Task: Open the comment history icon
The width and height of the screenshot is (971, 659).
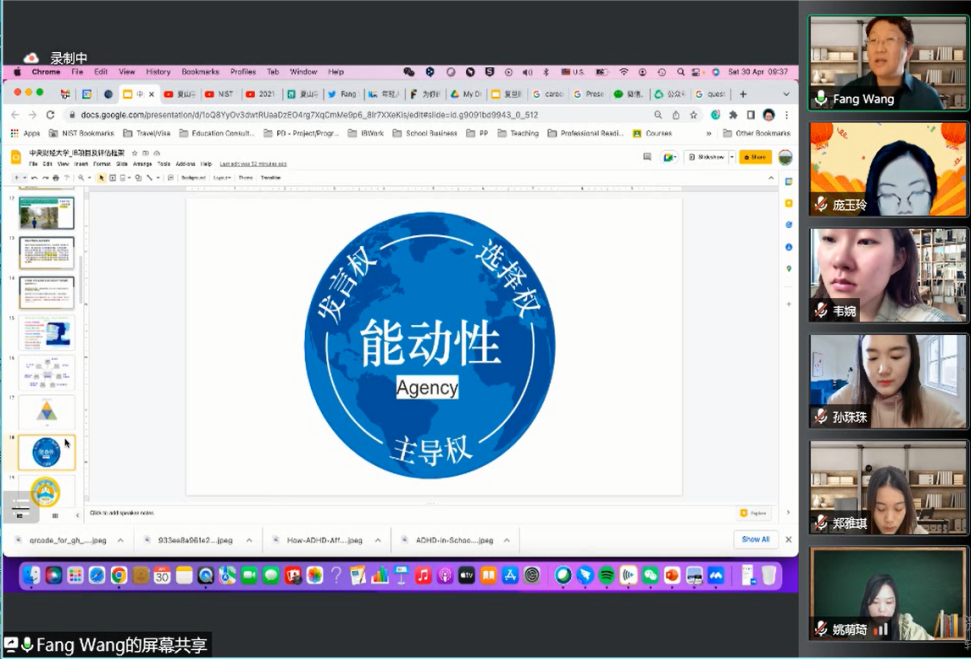Action: [647, 157]
